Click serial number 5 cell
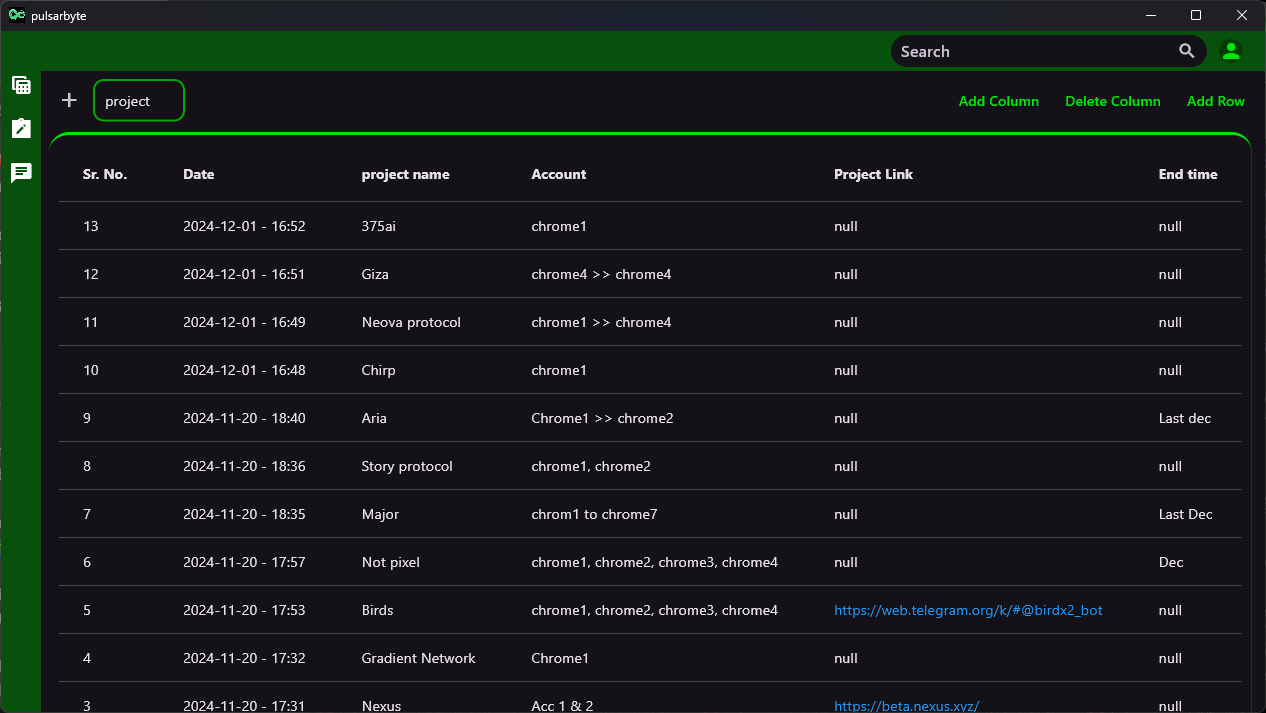 click(87, 610)
